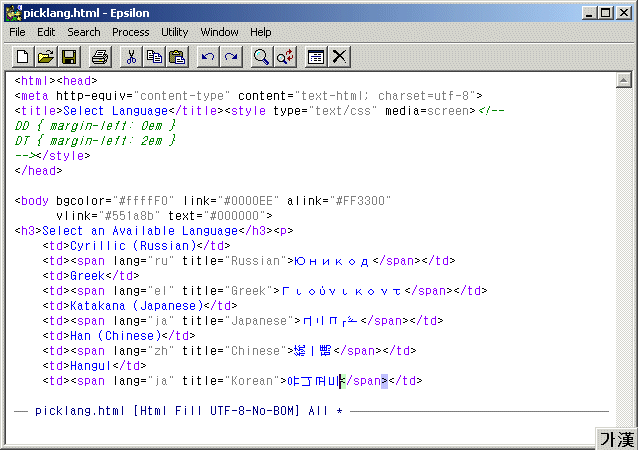Click the mode line text picklang.html

coord(80,411)
